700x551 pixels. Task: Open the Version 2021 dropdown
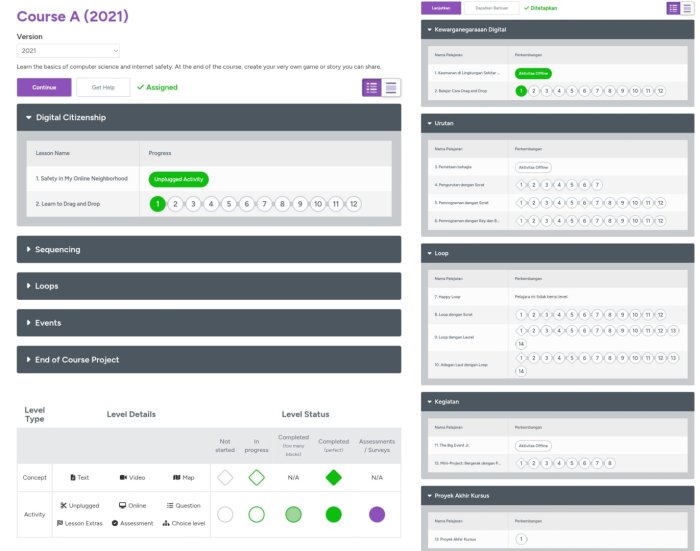[x=69, y=50]
